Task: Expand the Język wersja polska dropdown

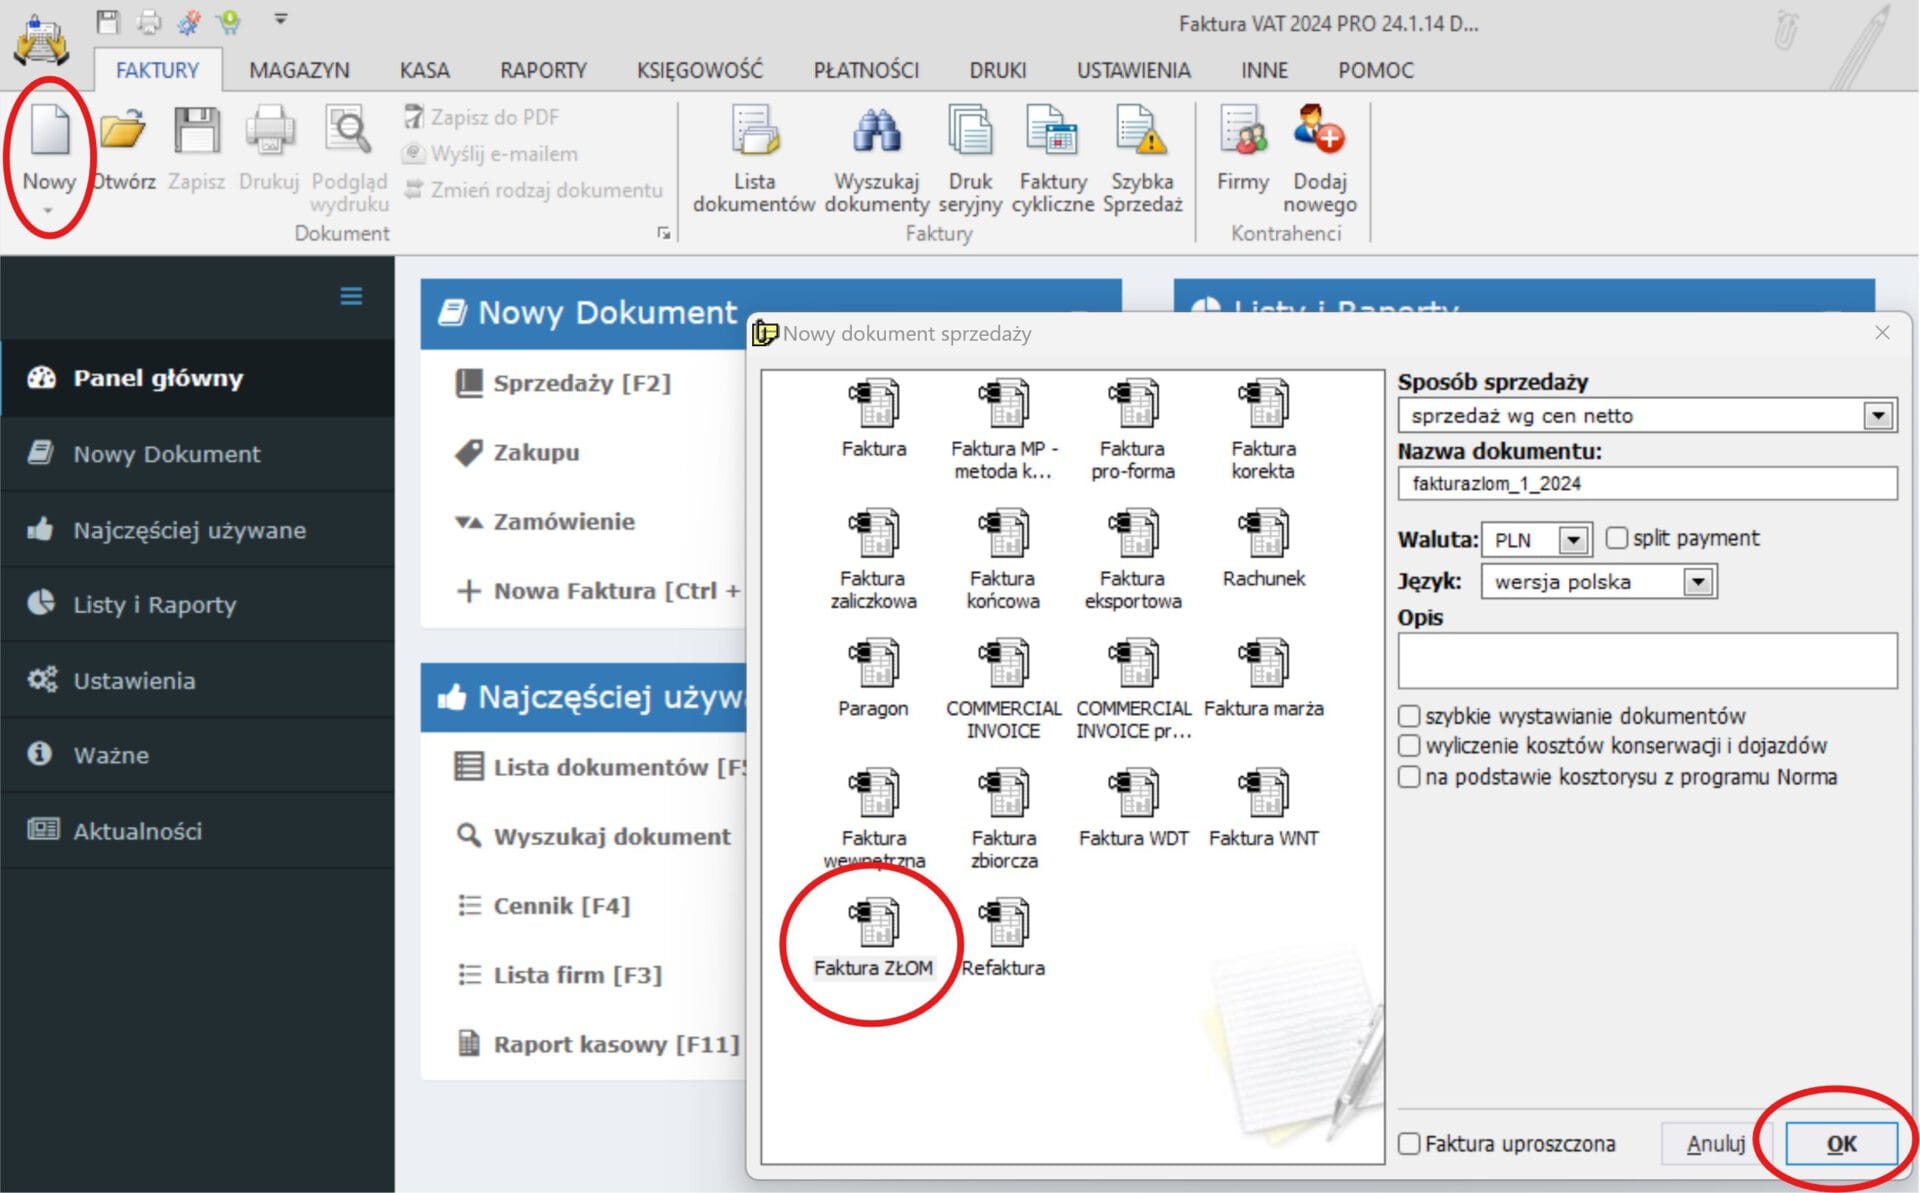Action: (x=1697, y=582)
